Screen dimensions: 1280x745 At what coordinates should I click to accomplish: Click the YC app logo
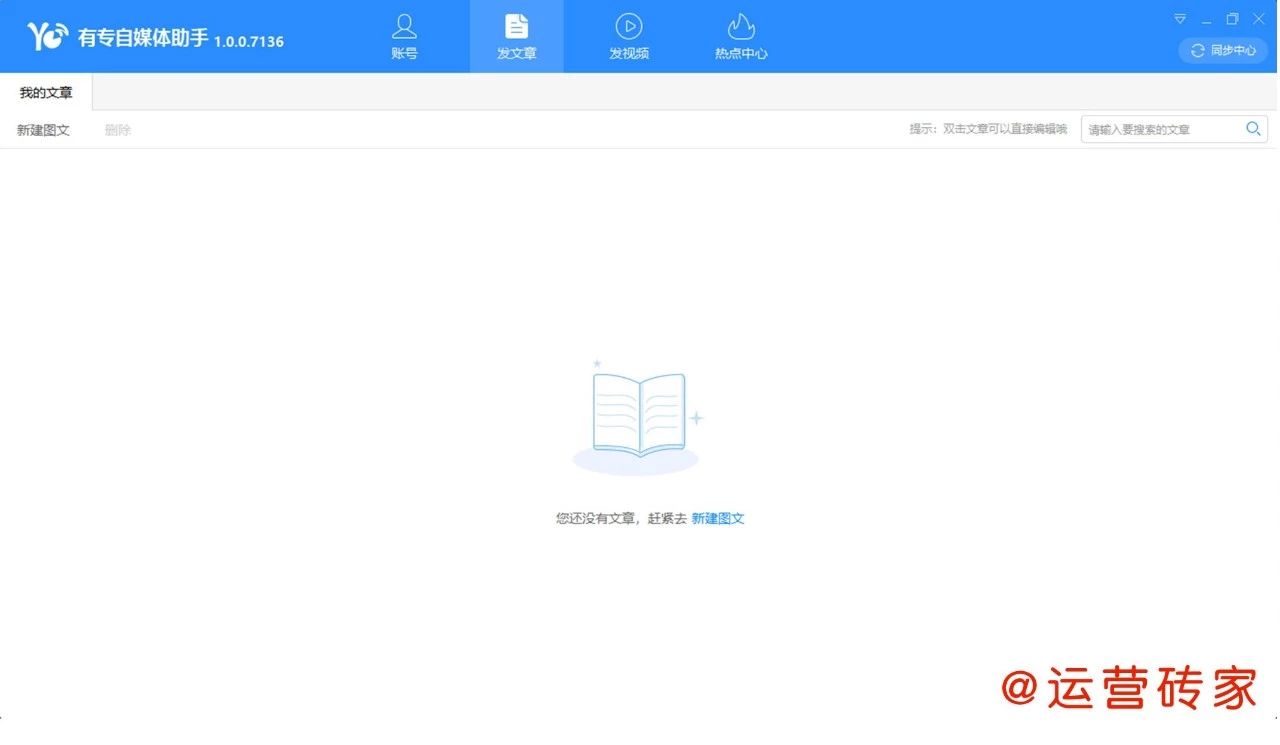(x=45, y=36)
